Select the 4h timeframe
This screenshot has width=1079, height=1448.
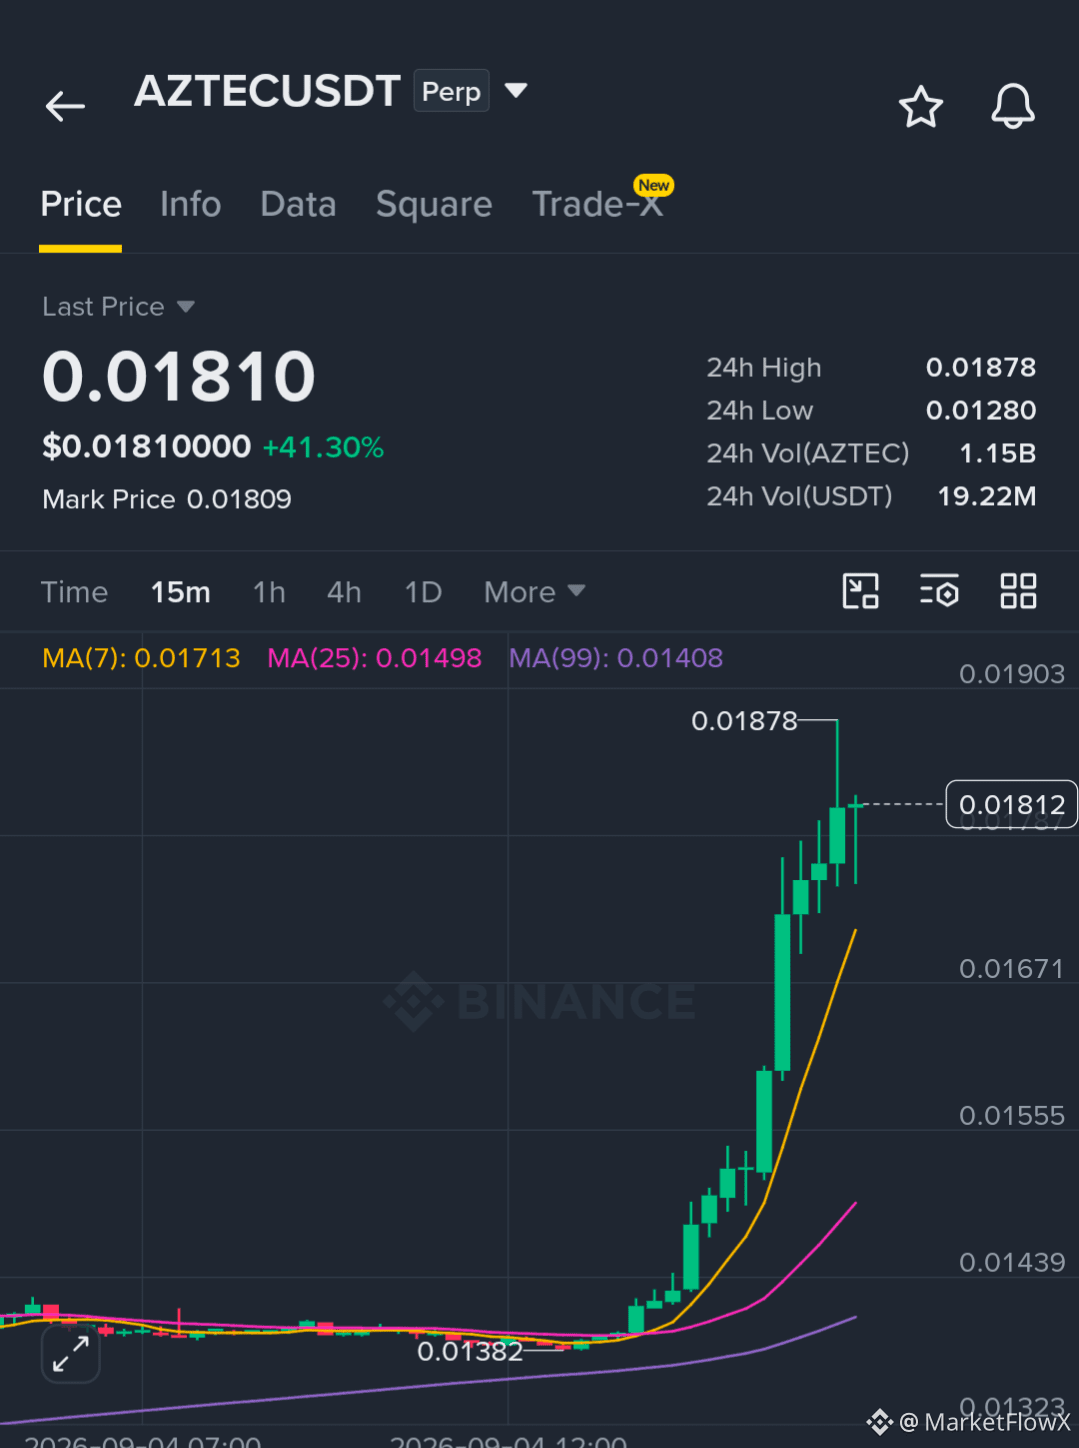[344, 592]
